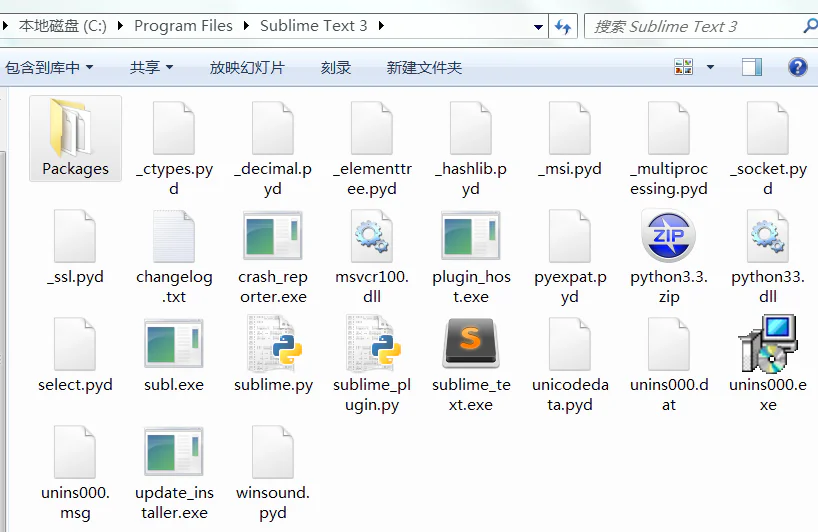Select the _ssl.pyd file icon
The image size is (818, 532).
(75, 236)
